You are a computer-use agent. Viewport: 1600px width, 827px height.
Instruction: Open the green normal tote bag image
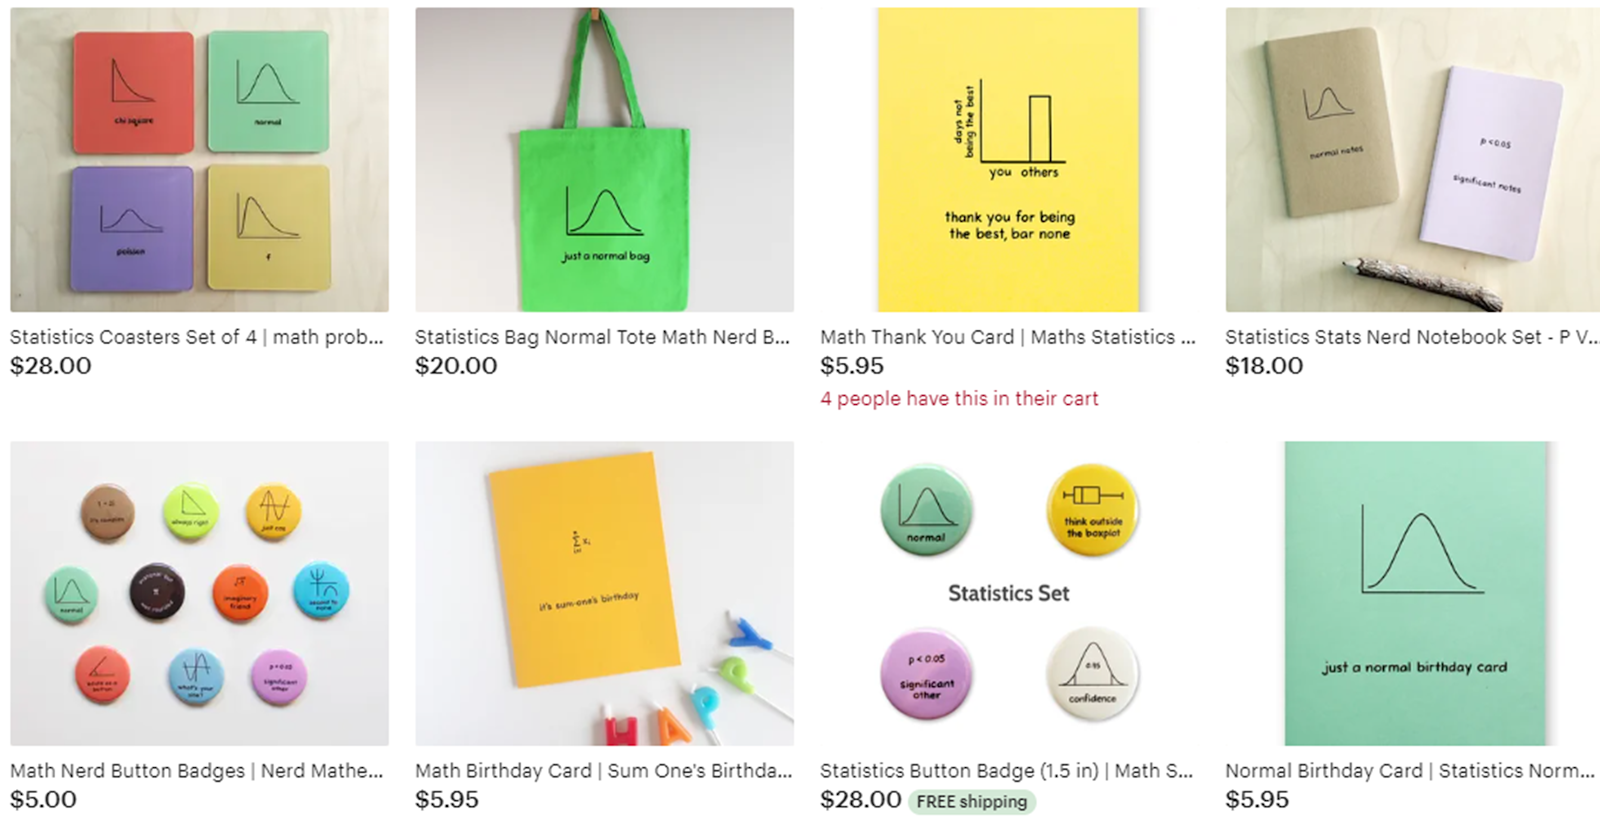604,160
